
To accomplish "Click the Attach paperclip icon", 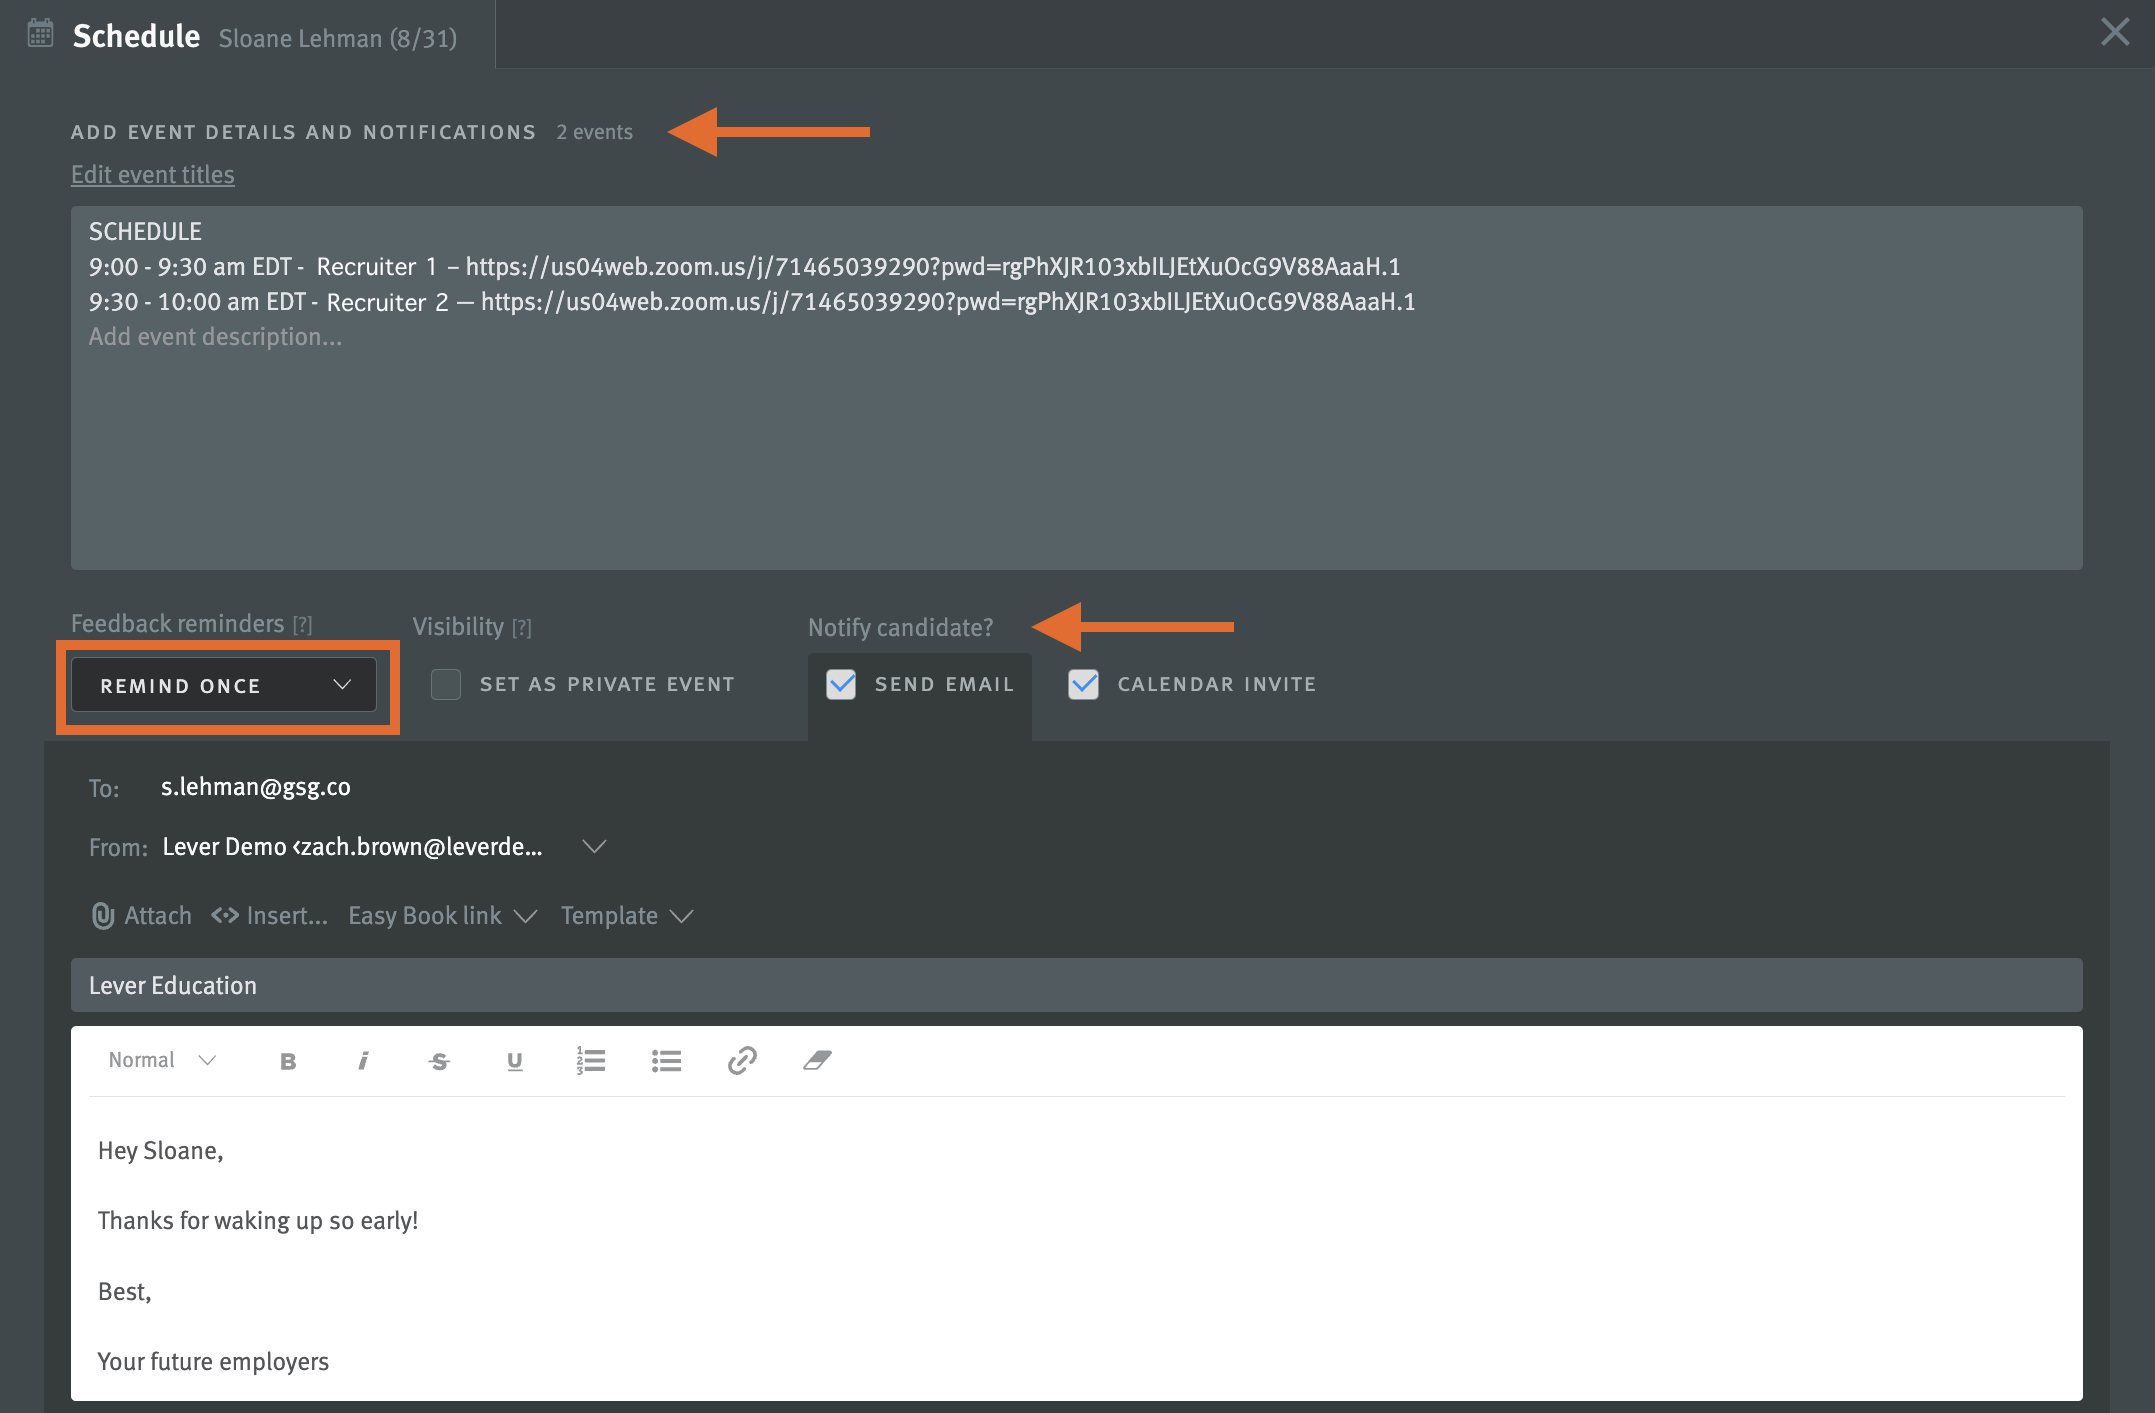I will pos(103,916).
